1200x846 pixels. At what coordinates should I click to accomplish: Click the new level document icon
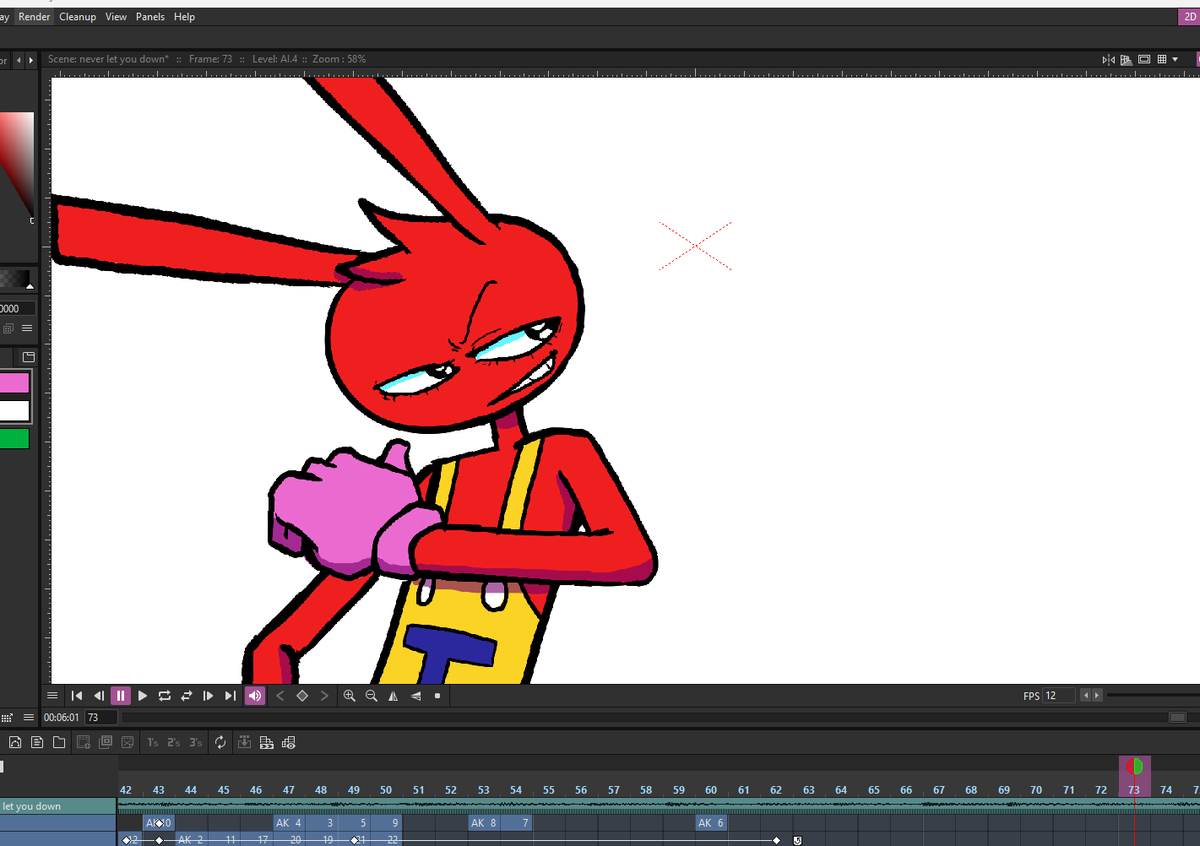tap(37, 742)
